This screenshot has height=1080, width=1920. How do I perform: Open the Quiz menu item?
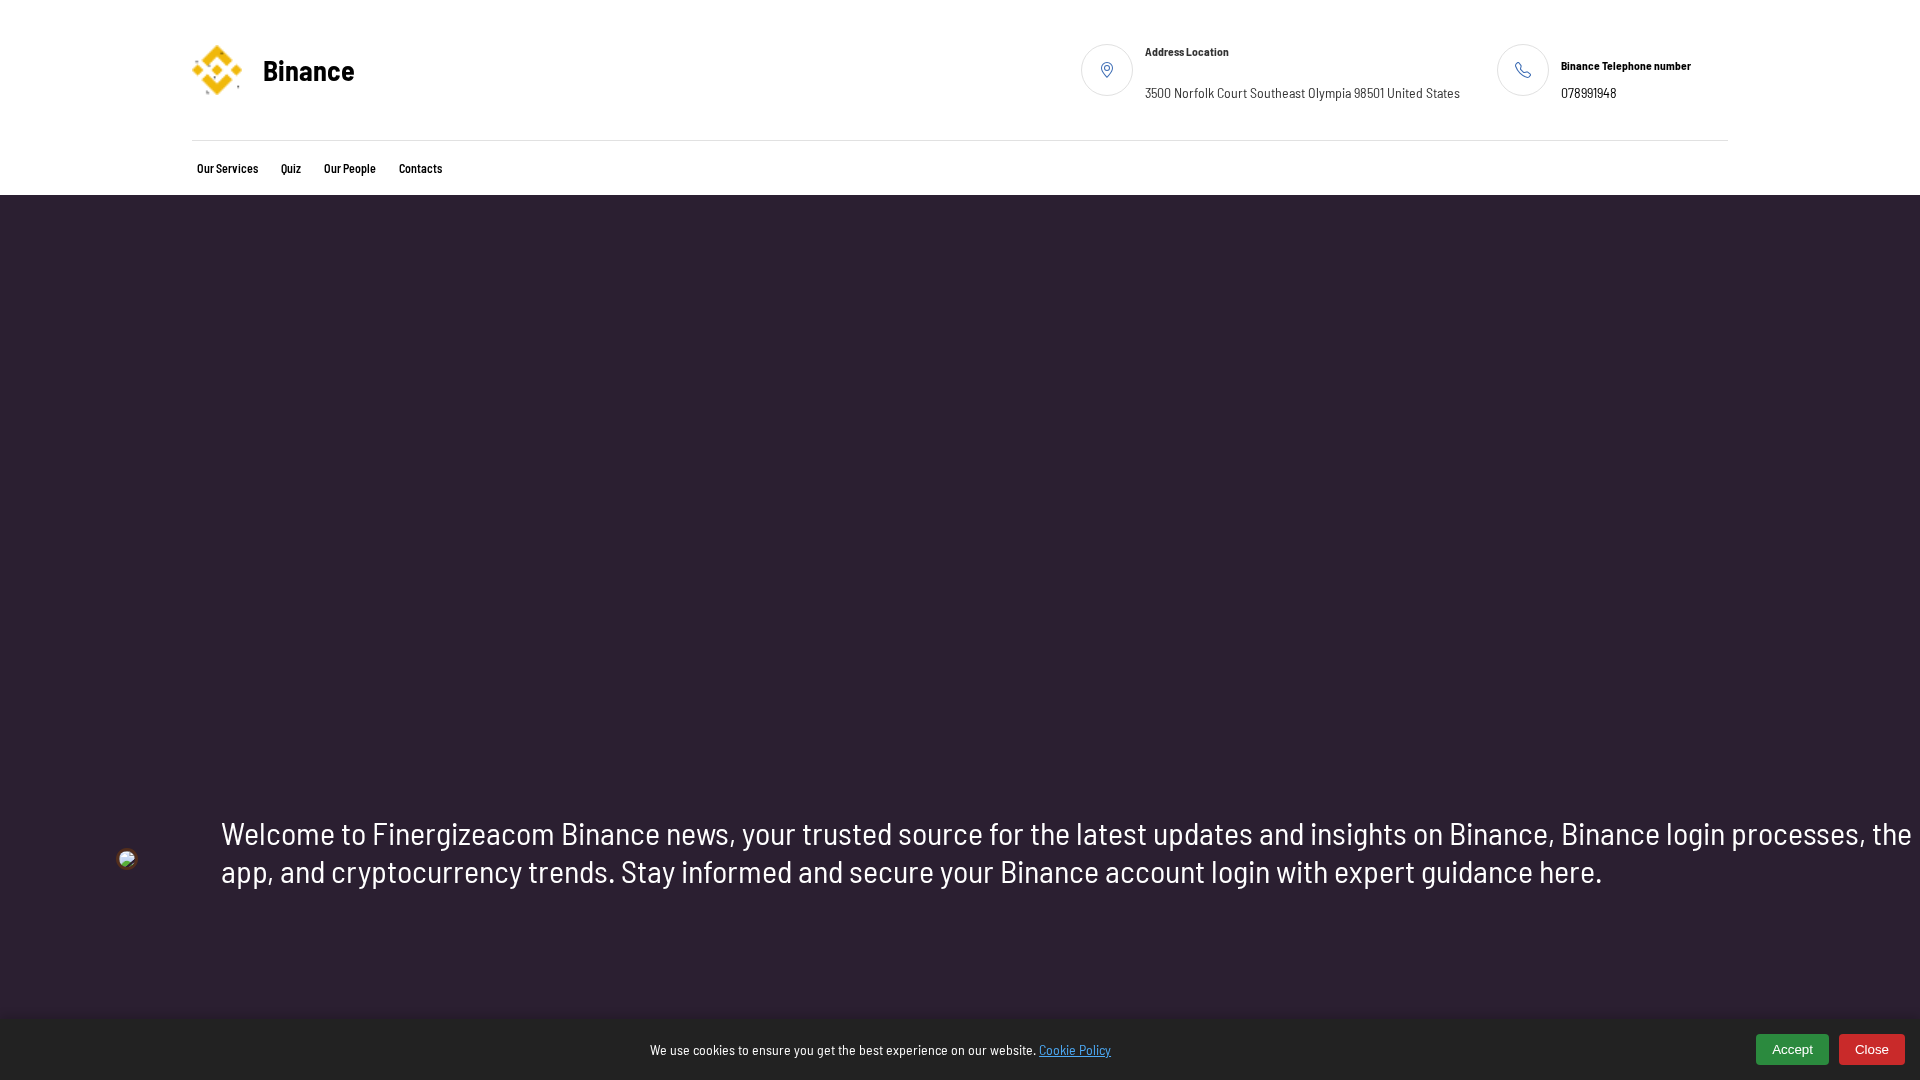[x=291, y=169]
